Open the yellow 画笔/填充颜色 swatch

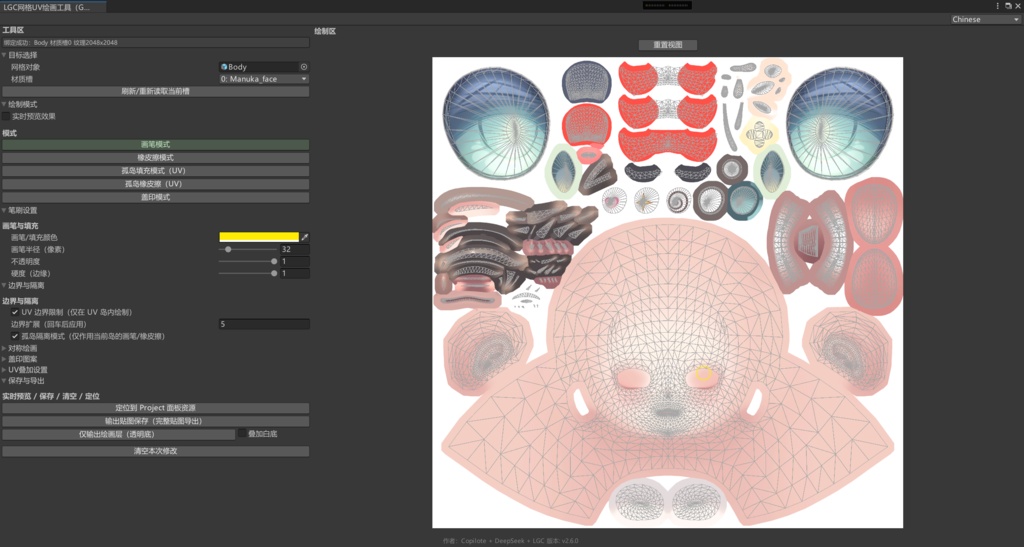[x=259, y=237]
